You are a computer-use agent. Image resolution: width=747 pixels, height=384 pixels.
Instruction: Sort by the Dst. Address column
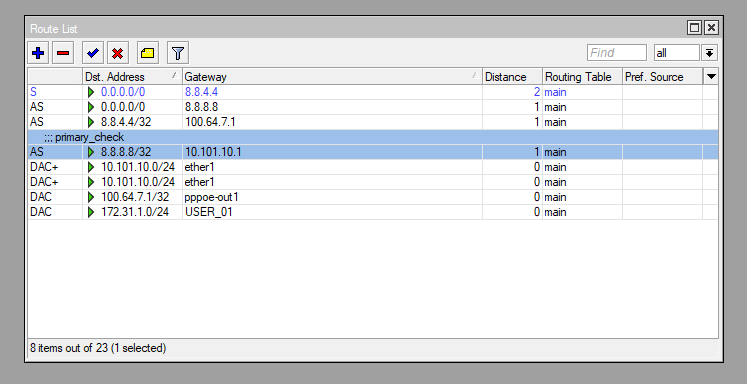pos(132,77)
